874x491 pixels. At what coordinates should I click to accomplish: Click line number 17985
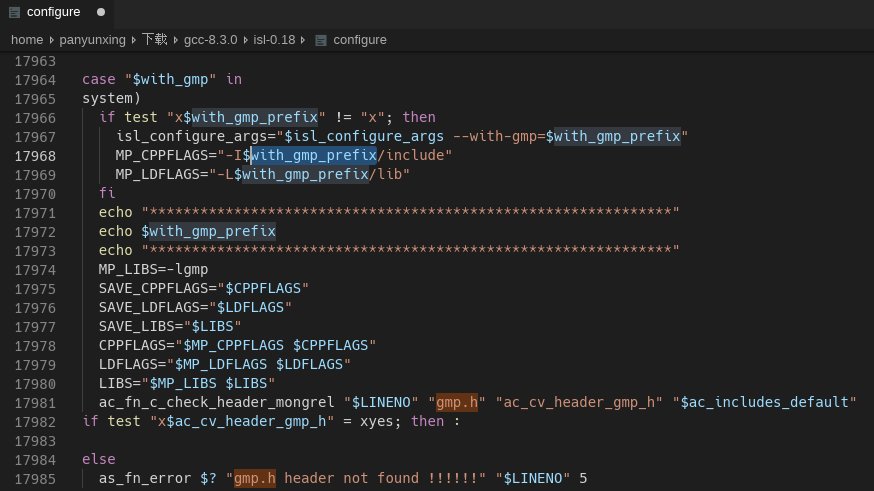point(35,479)
